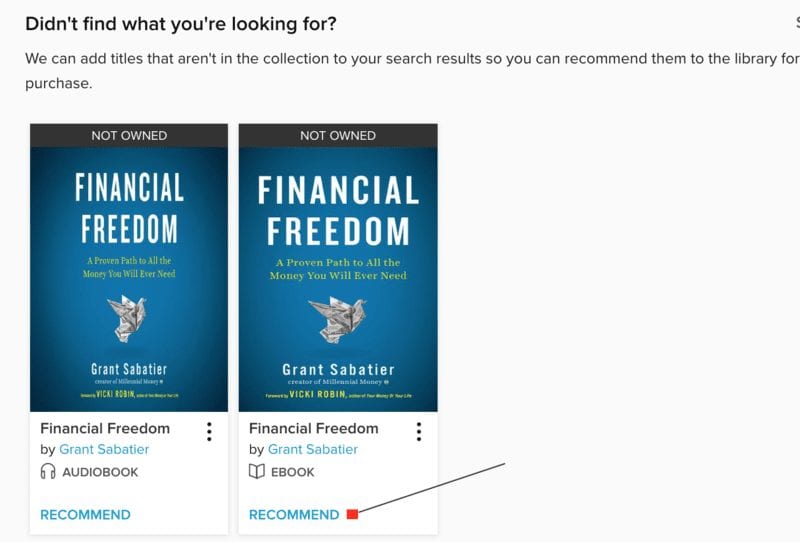Click the "Didn't find what you're looking for?" heading
Screen dimensions: 800x542
181,24
